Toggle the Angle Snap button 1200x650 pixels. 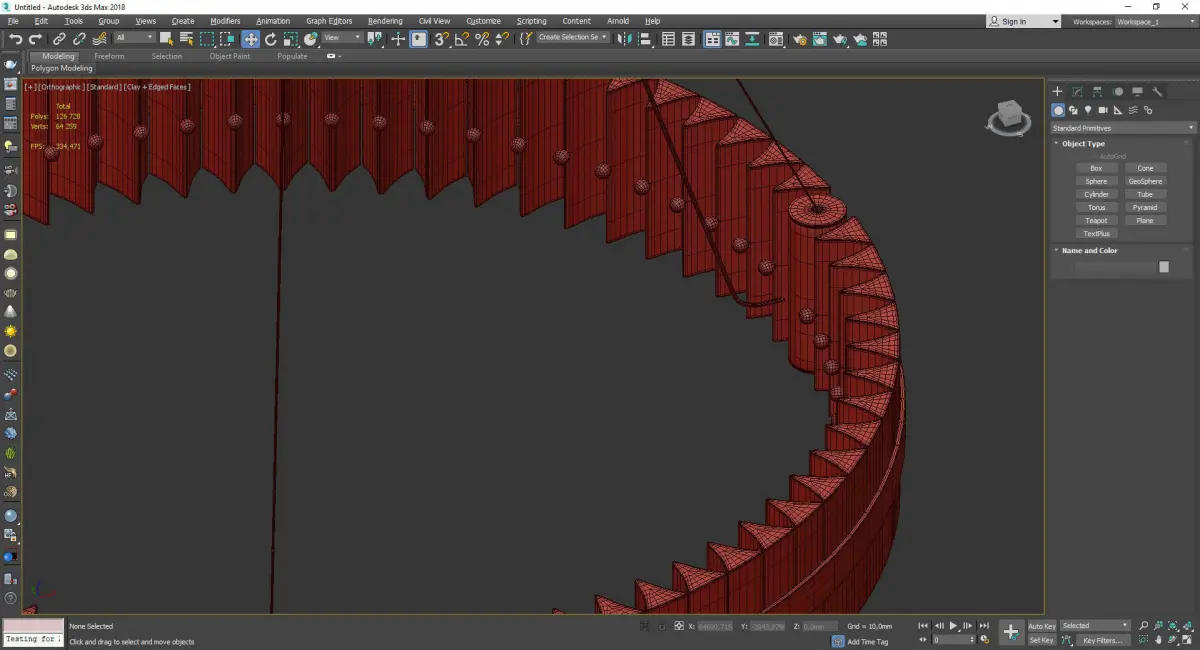[462, 39]
